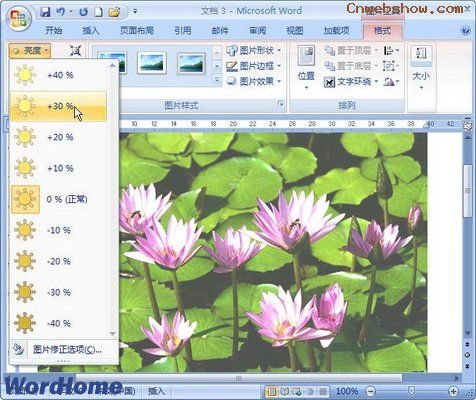Click the zoom in plus button

click(x=453, y=391)
